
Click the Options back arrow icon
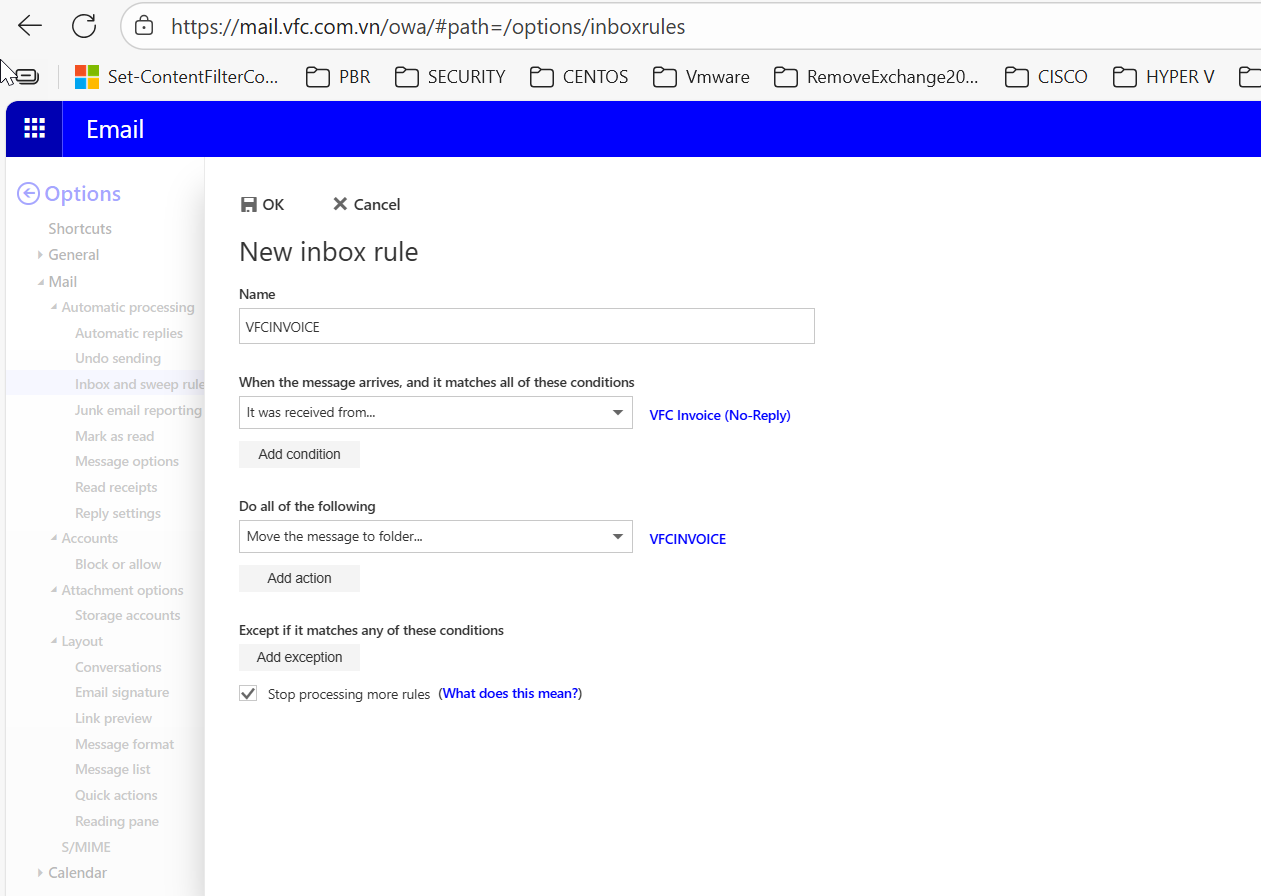click(x=29, y=194)
